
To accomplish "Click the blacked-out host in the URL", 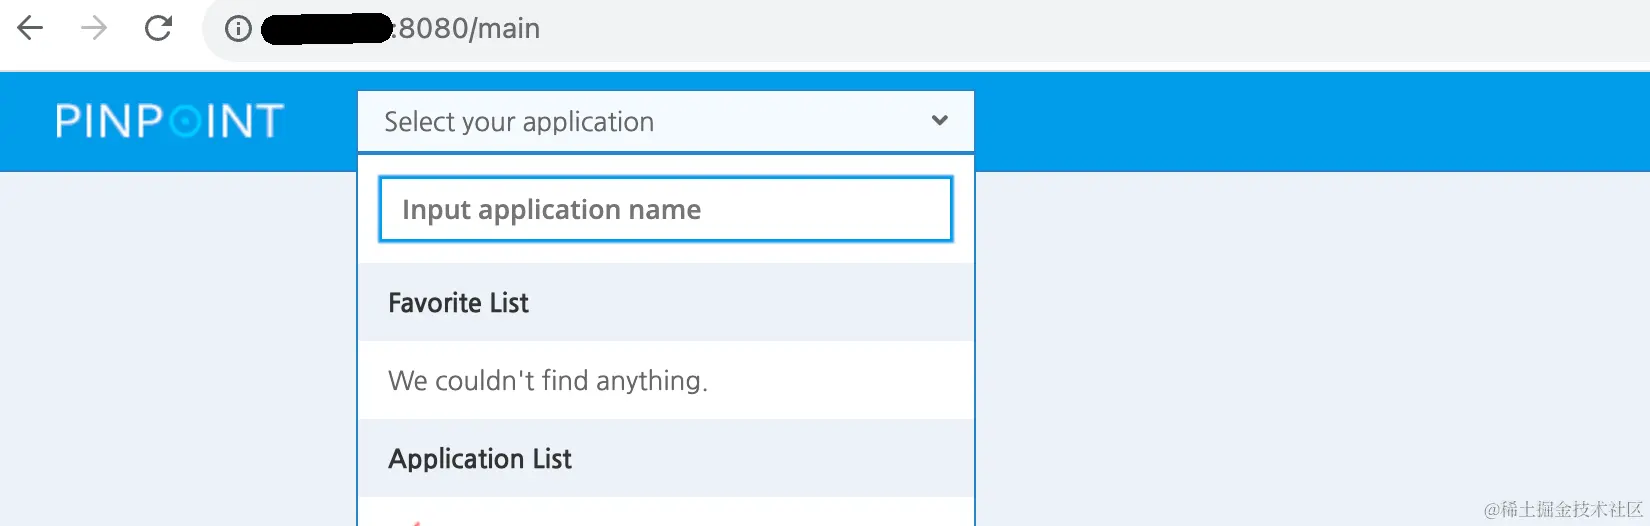I will [x=327, y=28].
